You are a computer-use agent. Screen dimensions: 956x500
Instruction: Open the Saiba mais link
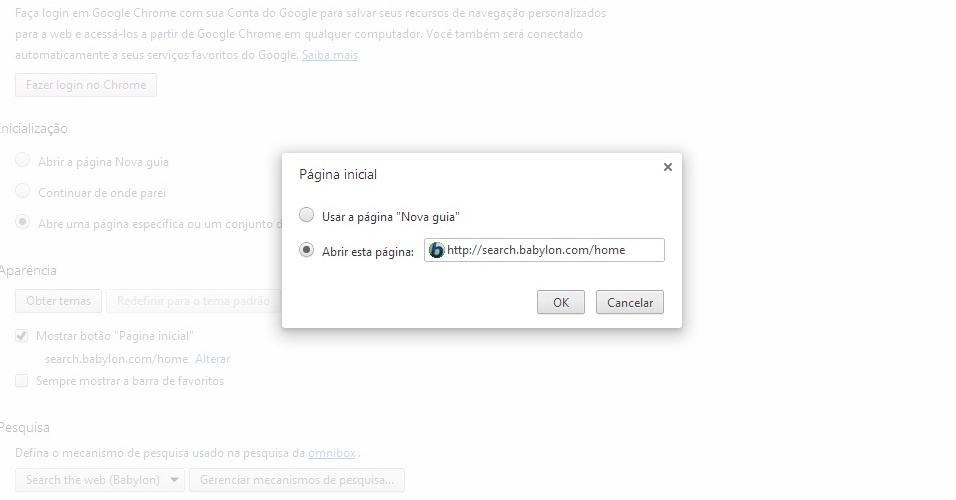330,55
